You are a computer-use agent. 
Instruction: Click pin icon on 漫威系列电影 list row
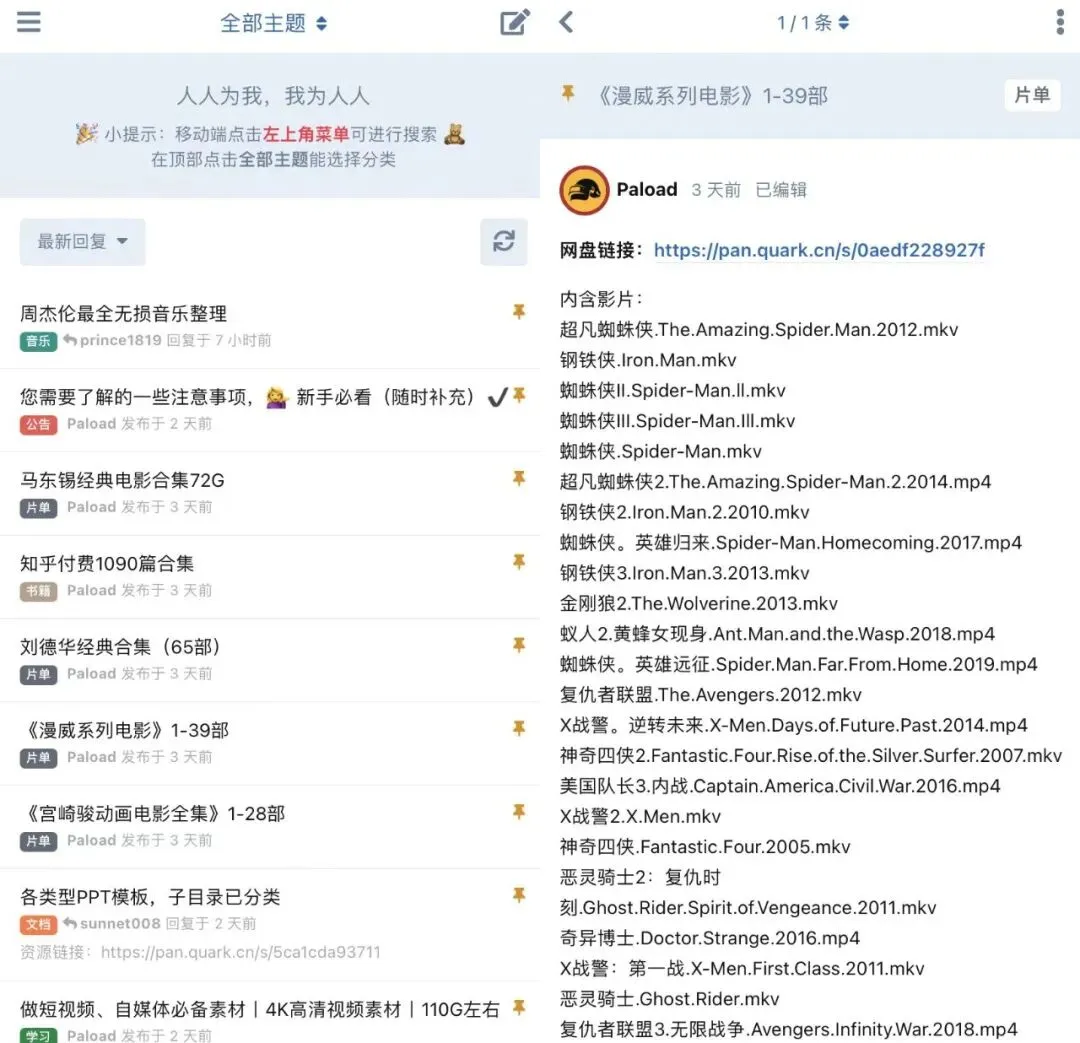(519, 728)
